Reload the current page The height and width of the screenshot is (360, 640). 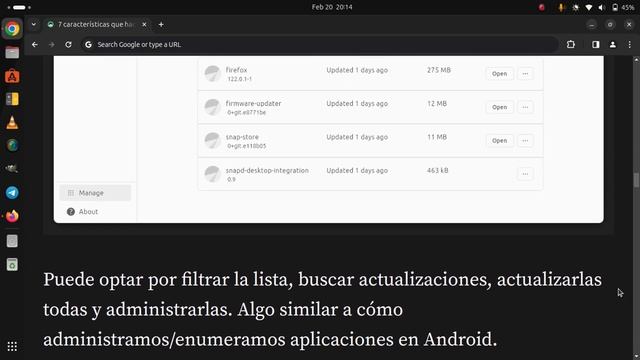pyautogui.click(x=68, y=44)
